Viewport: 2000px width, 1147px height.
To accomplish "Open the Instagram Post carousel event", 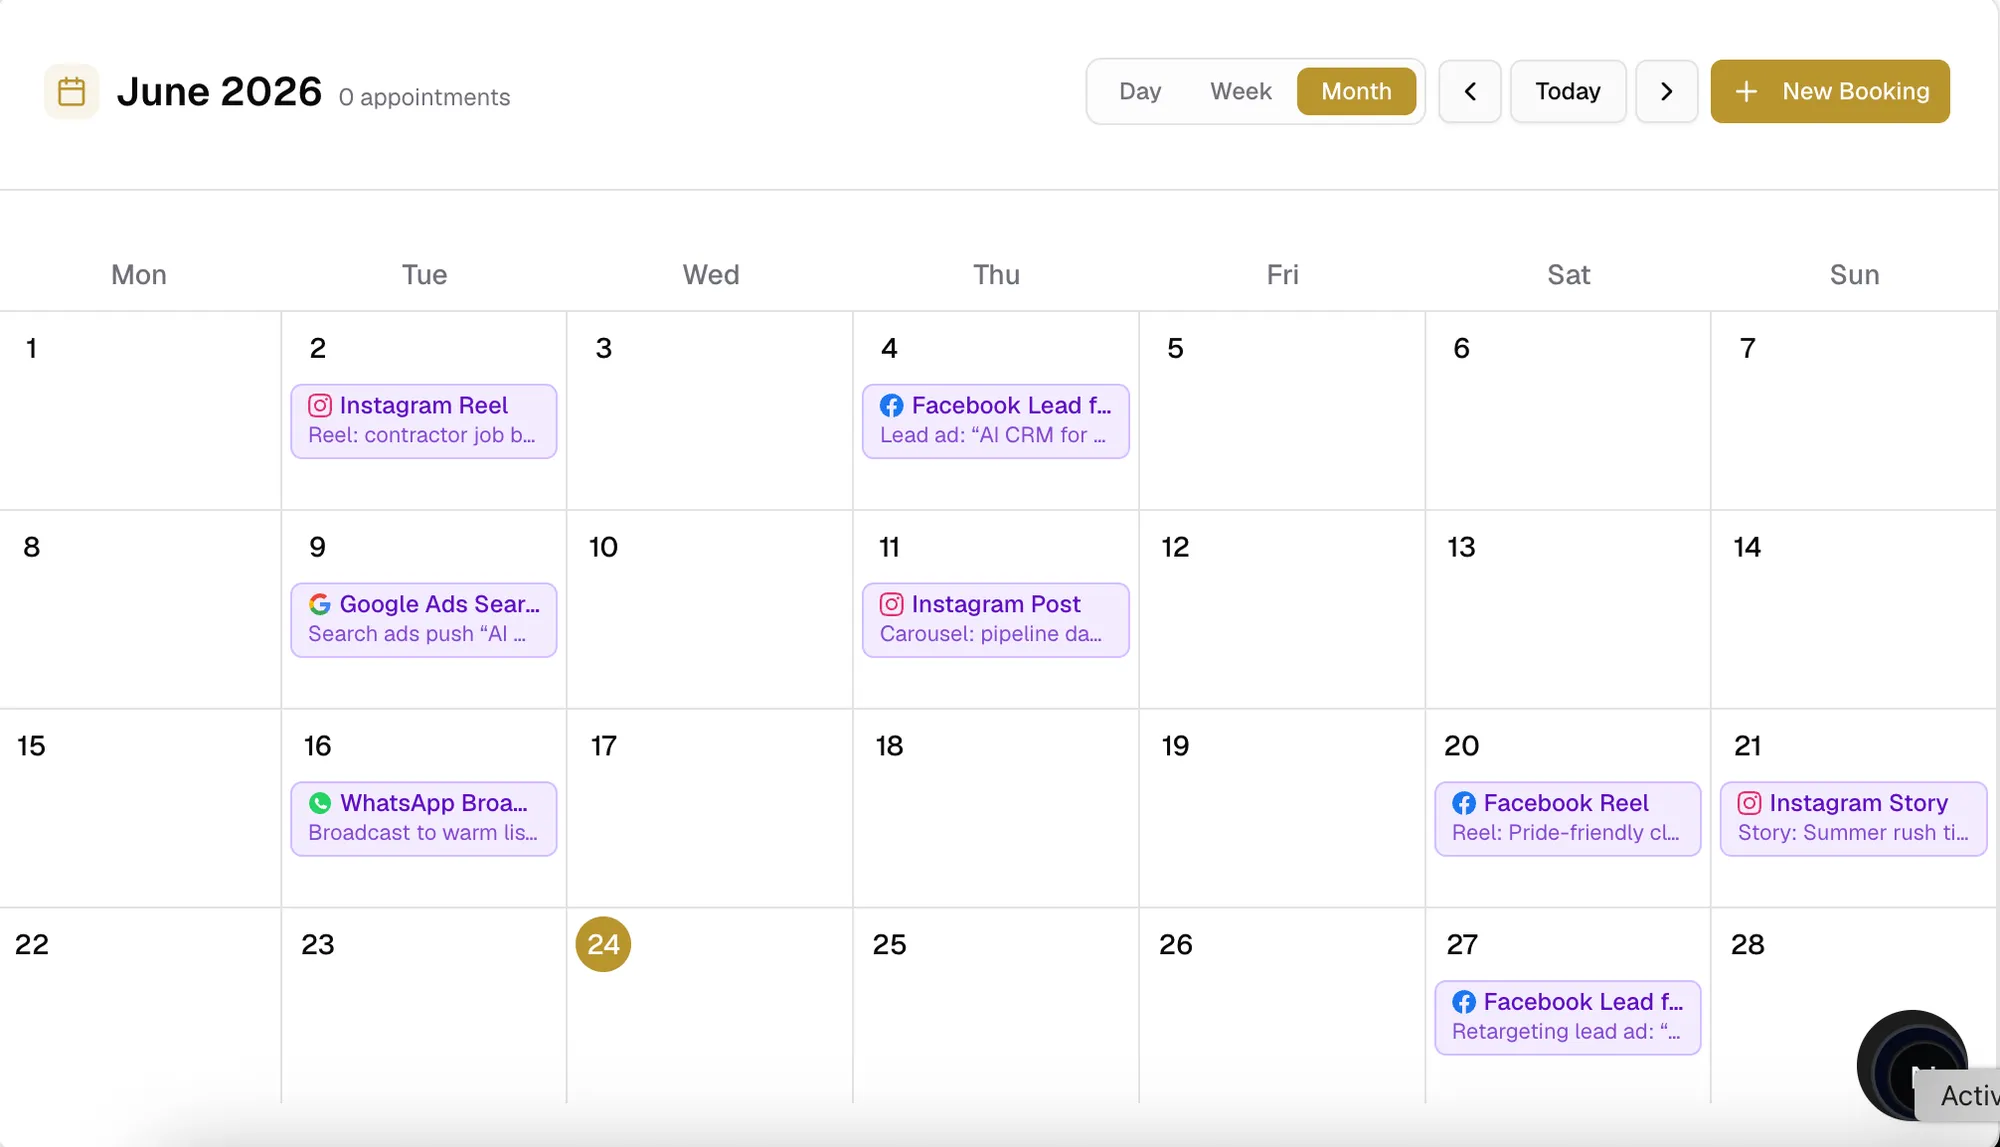I will 996,620.
